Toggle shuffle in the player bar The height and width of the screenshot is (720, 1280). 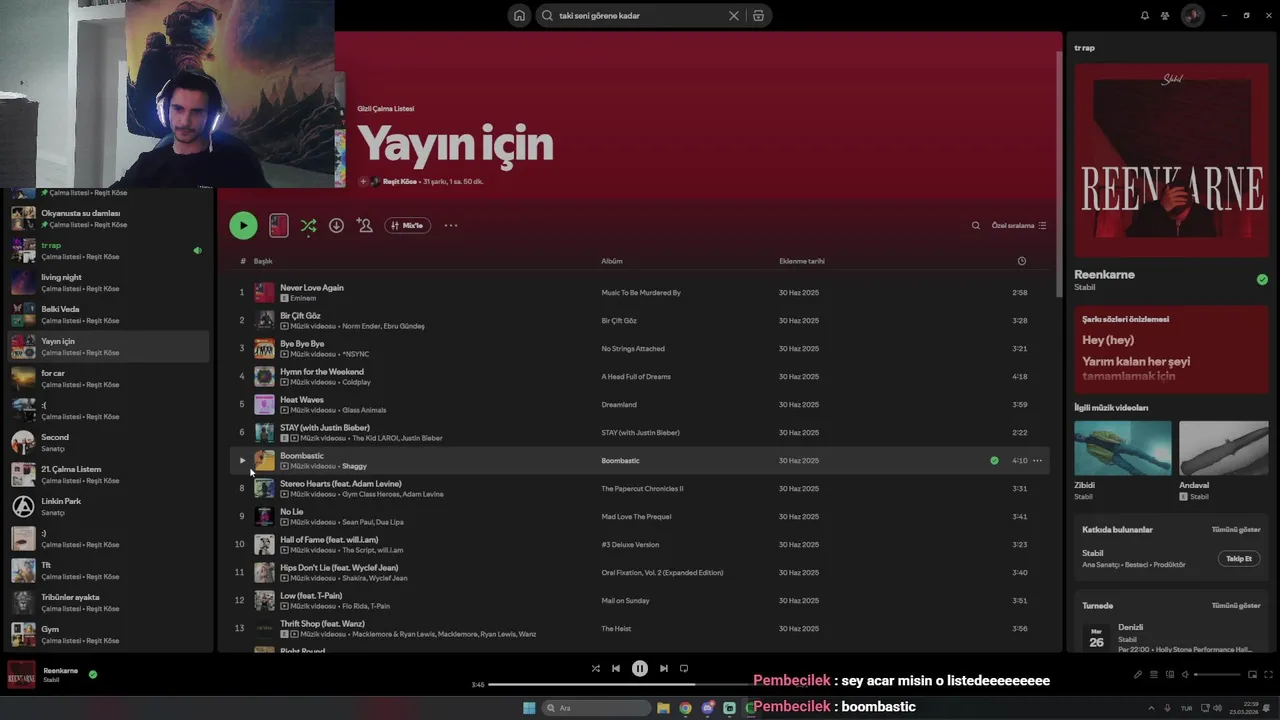(595, 668)
